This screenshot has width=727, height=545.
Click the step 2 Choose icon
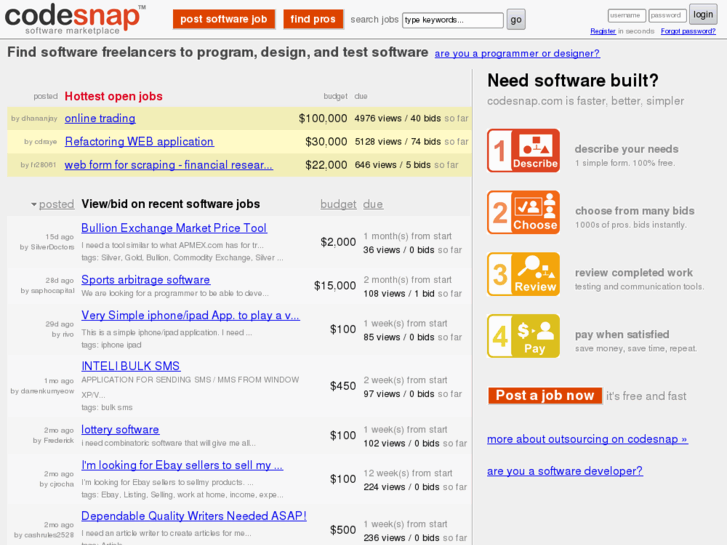(x=523, y=212)
